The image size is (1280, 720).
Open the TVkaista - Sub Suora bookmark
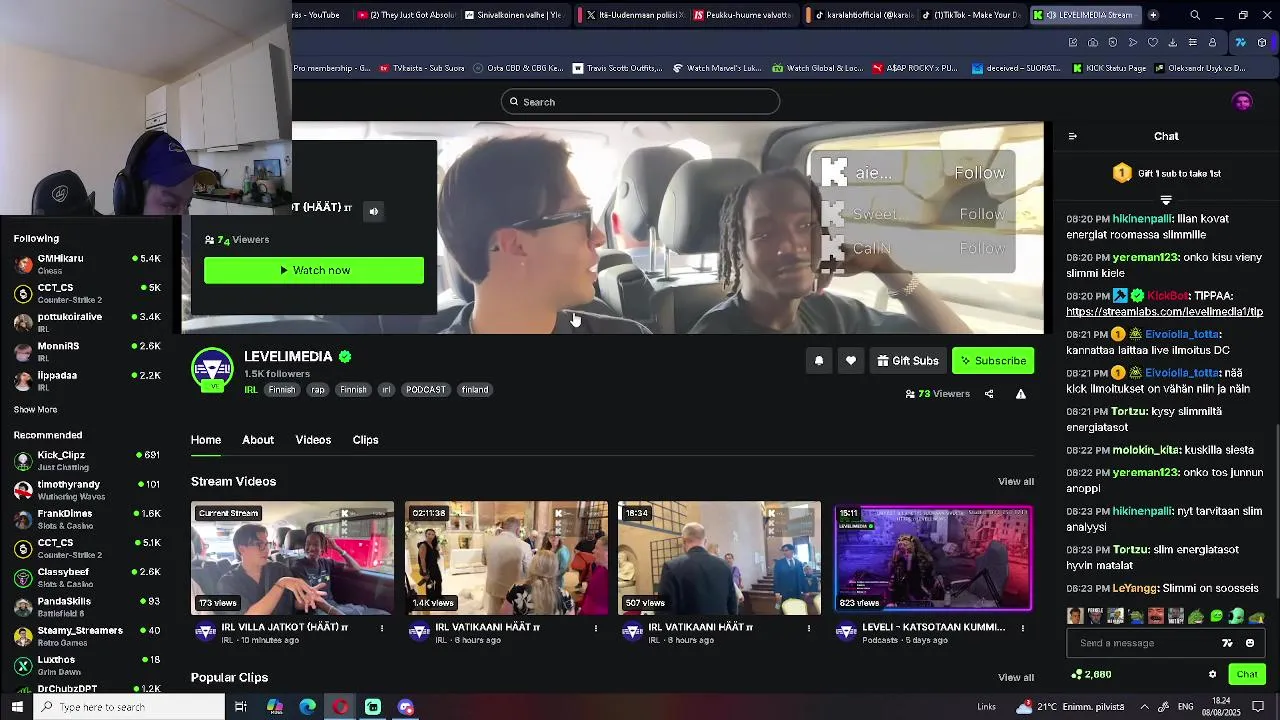pos(422,68)
